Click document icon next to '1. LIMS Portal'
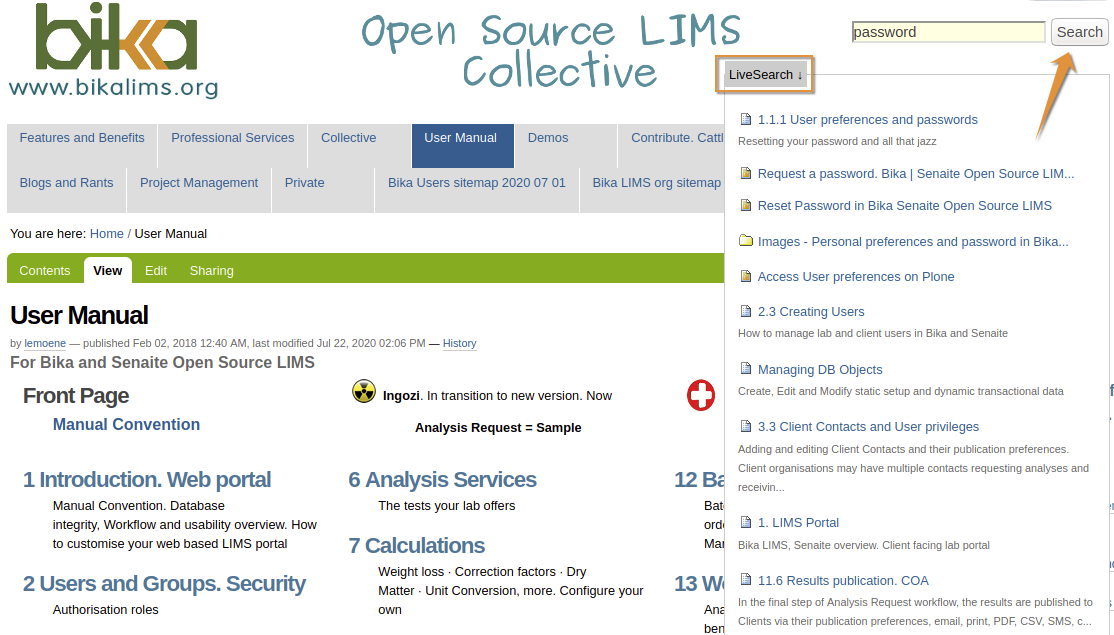 [x=746, y=522]
